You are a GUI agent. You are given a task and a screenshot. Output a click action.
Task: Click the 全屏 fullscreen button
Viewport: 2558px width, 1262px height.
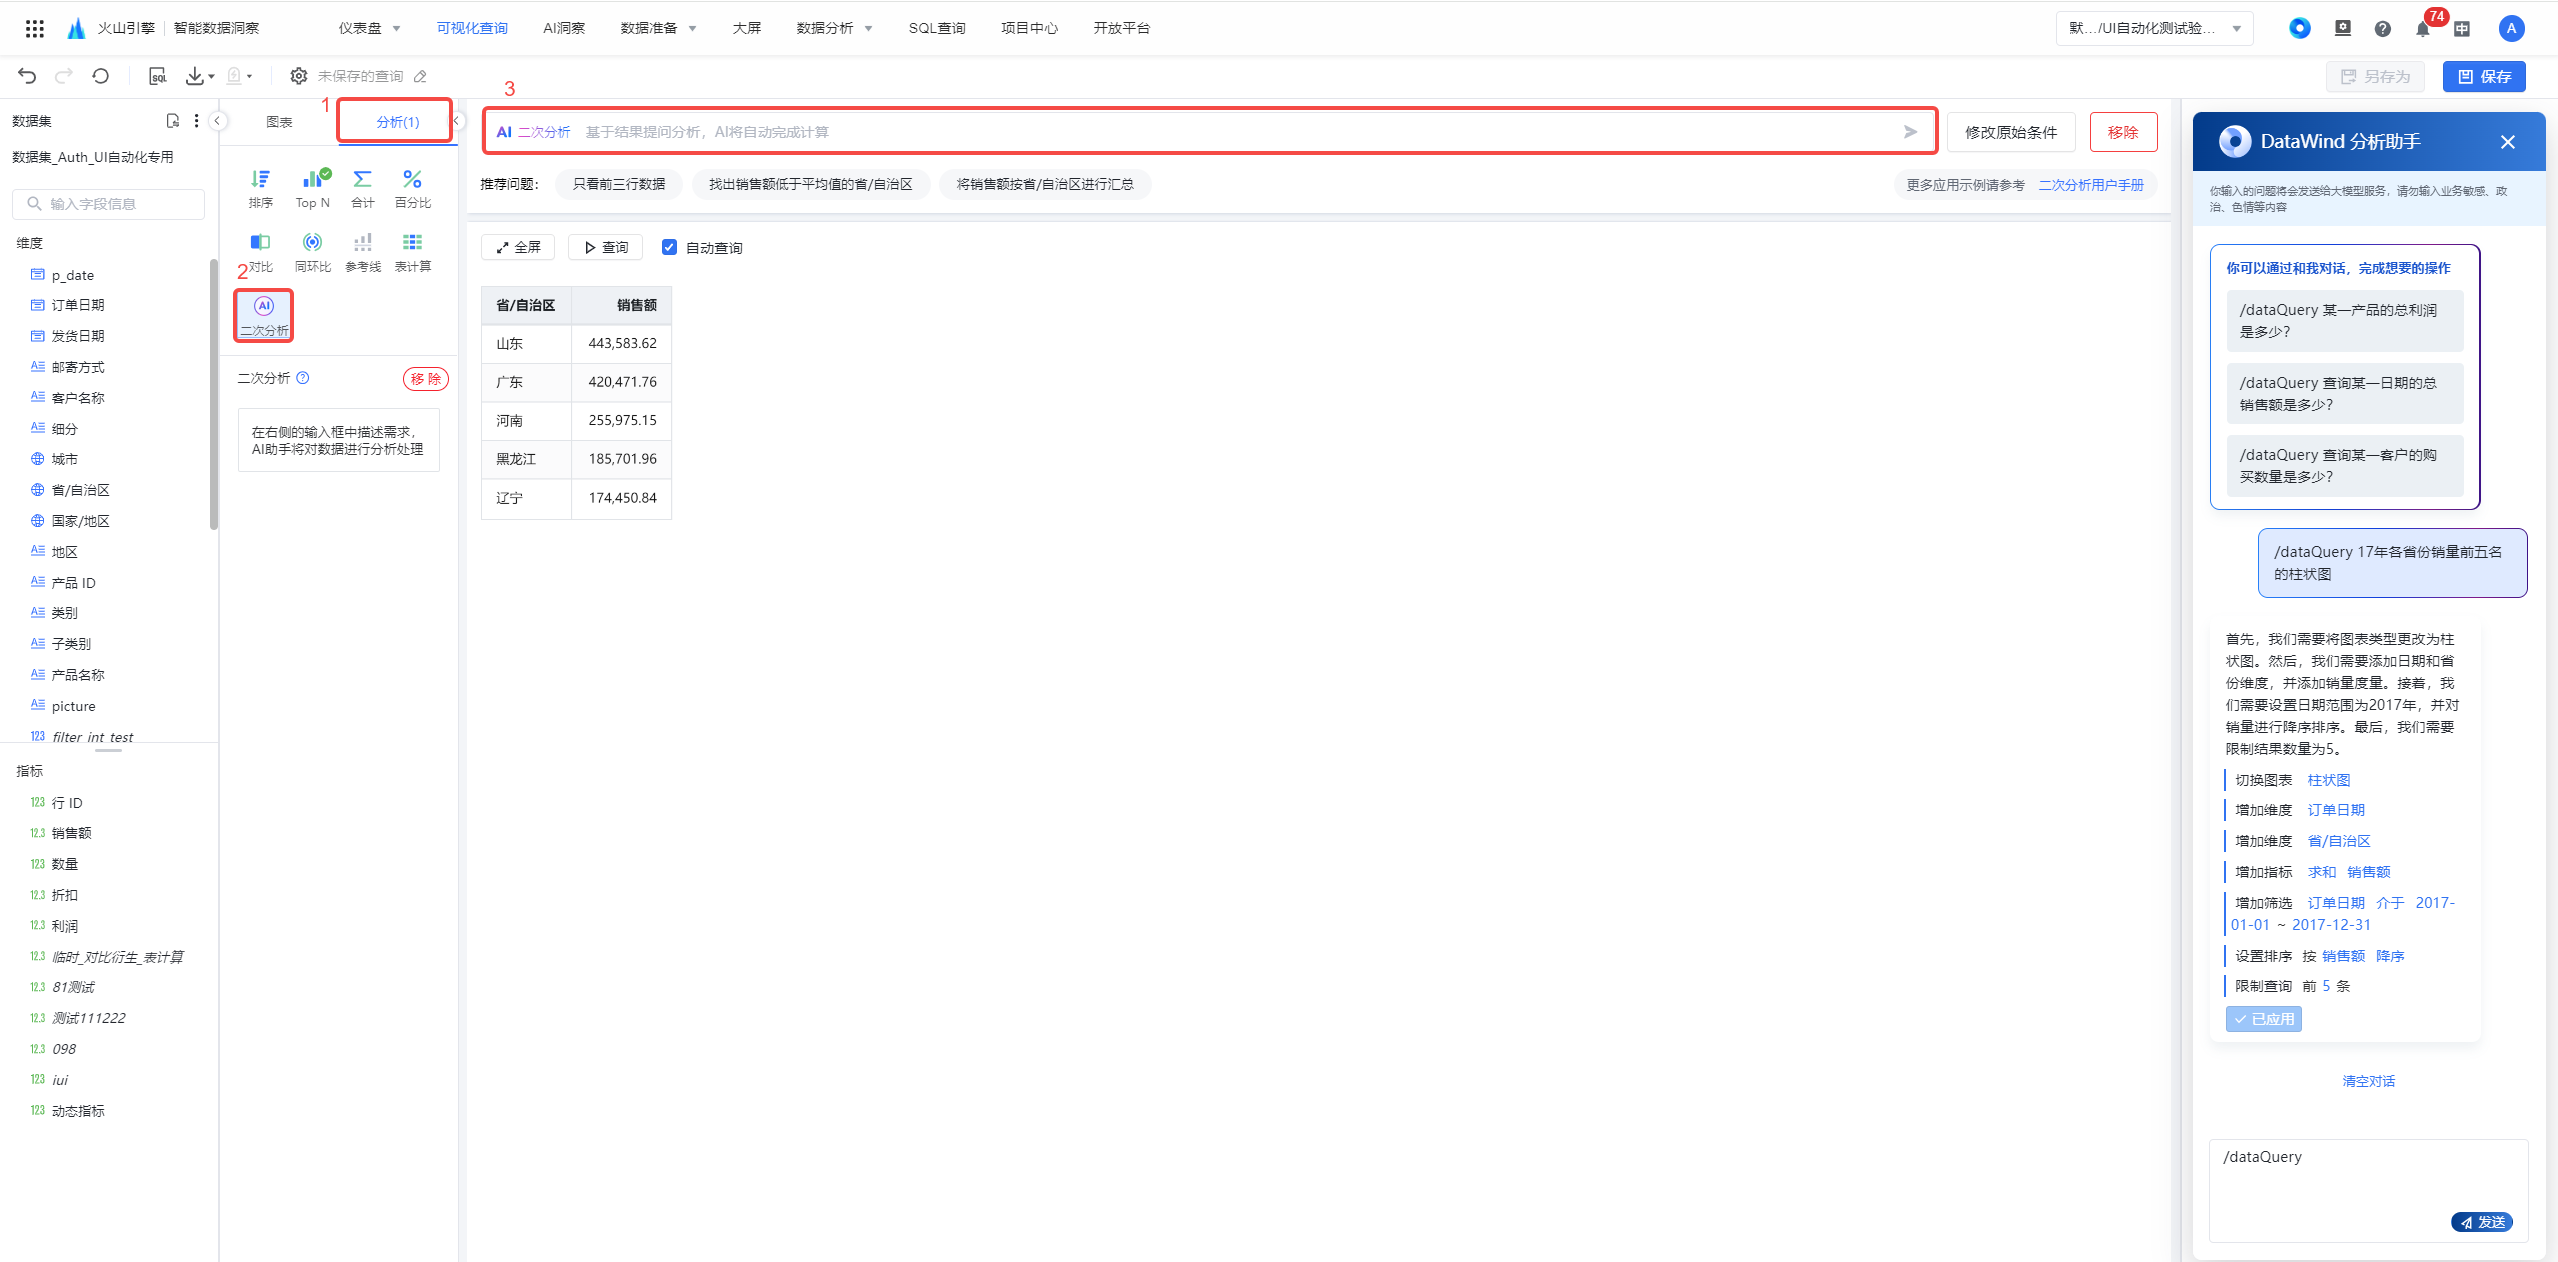(x=518, y=247)
